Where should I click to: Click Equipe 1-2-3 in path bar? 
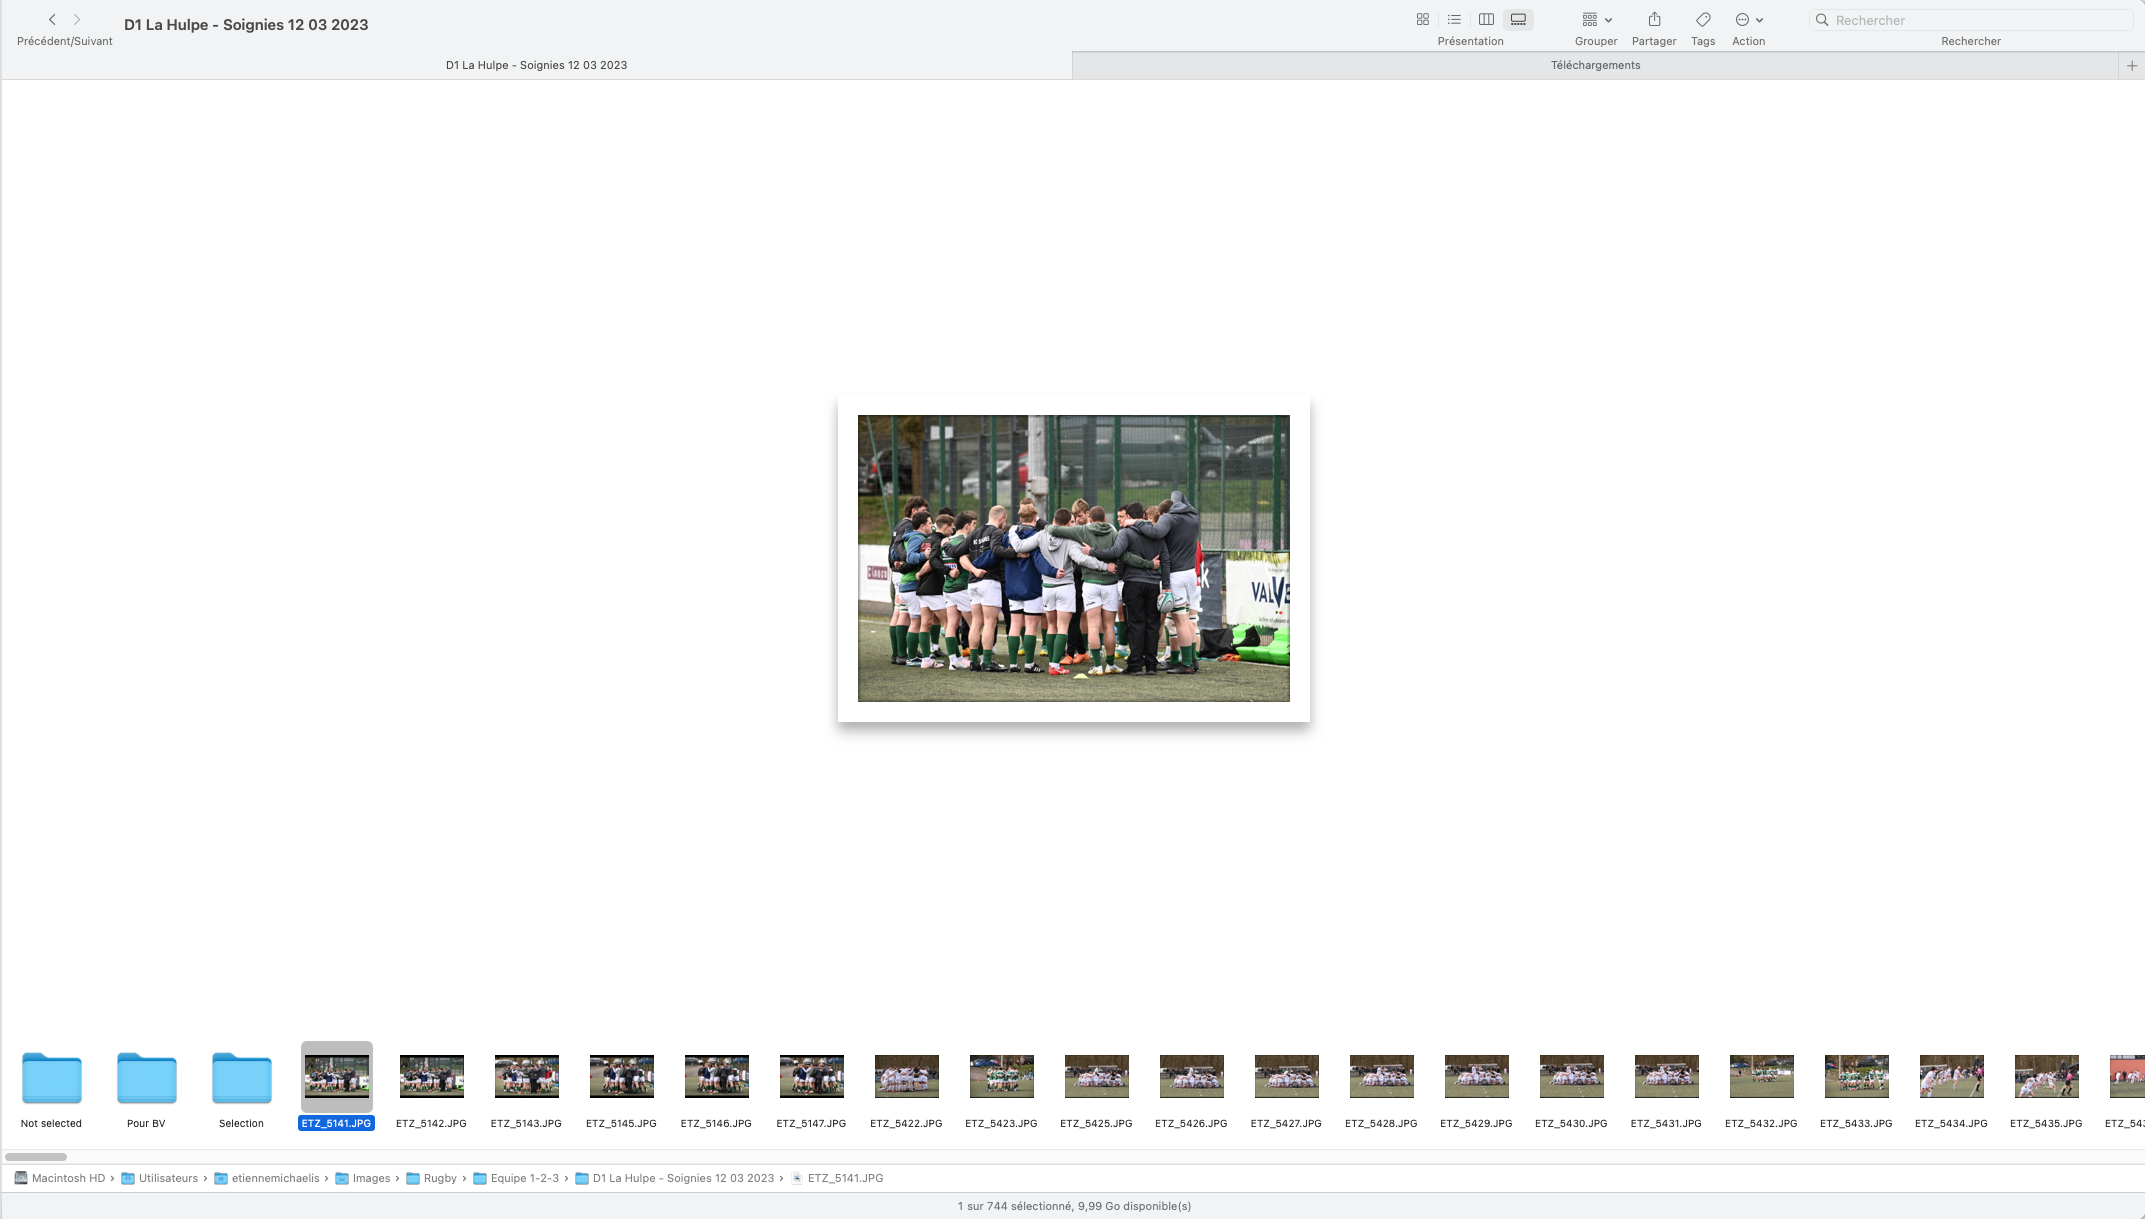[524, 1179]
